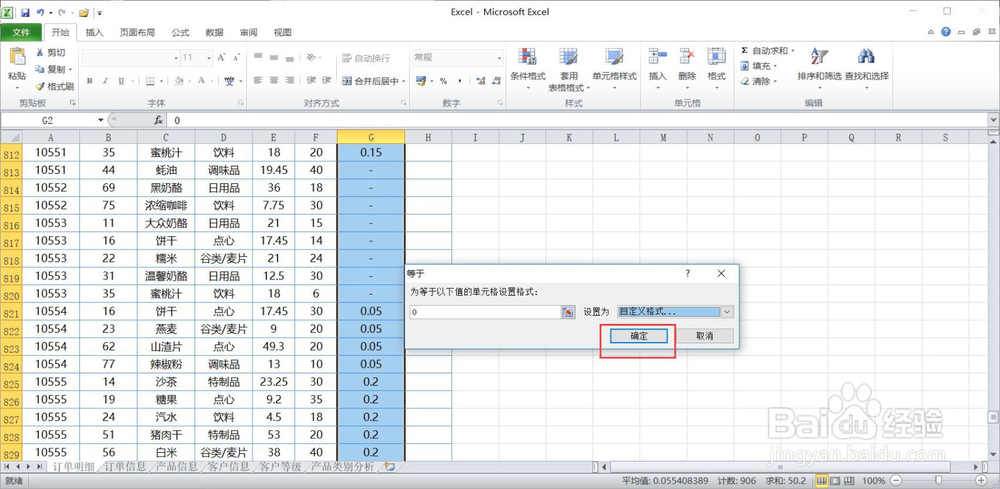Click 取消 button in dialog

coord(705,336)
